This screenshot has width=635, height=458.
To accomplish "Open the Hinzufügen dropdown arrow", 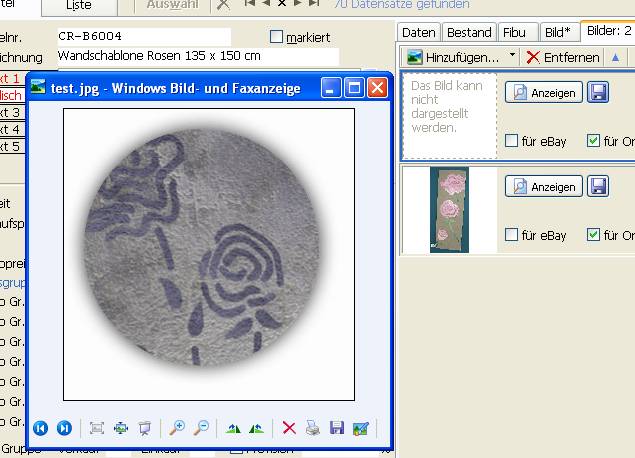I will [512, 55].
